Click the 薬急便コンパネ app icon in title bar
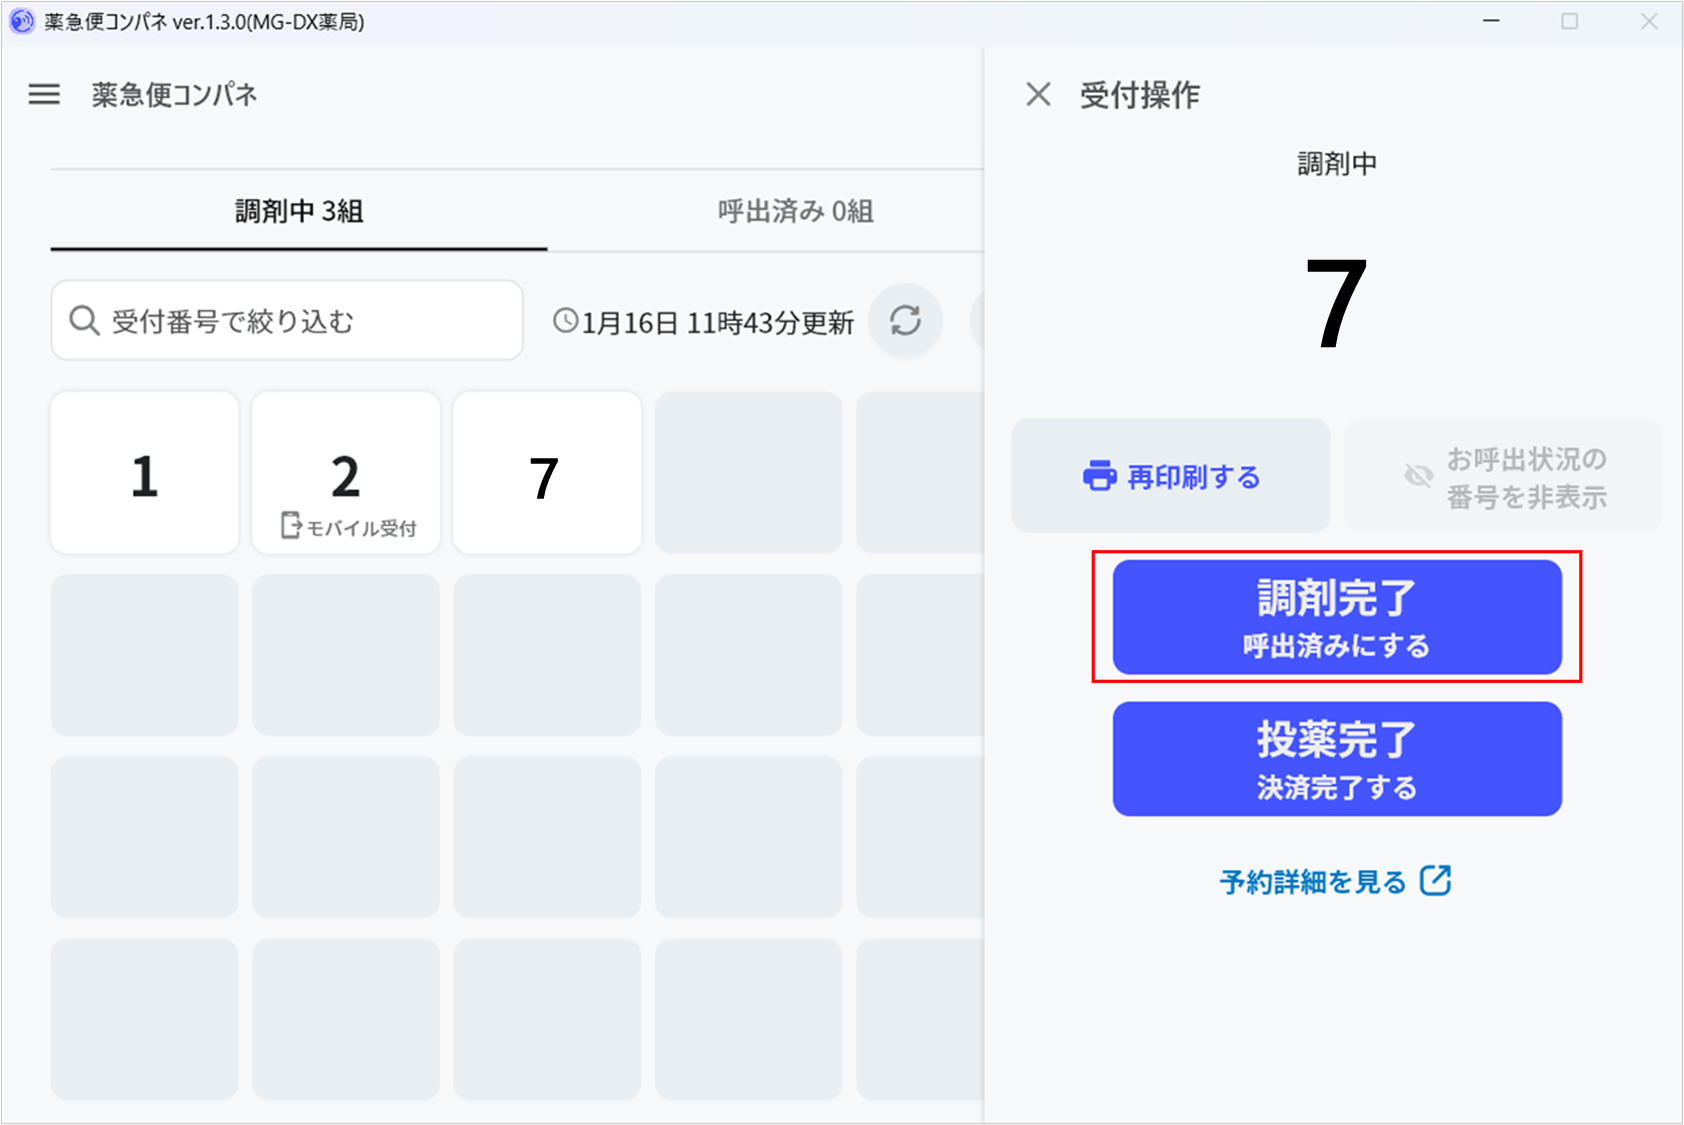The width and height of the screenshot is (1684, 1125). point(22,21)
